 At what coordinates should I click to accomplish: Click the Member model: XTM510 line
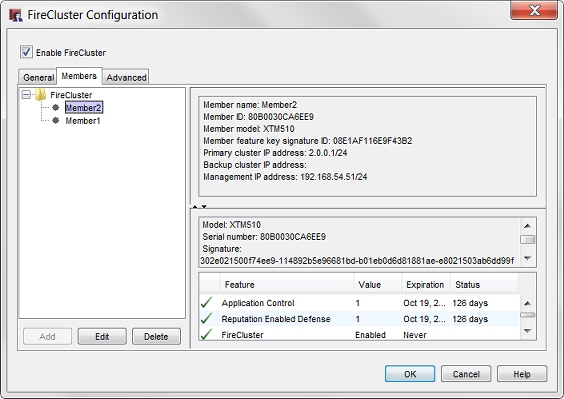click(x=249, y=129)
